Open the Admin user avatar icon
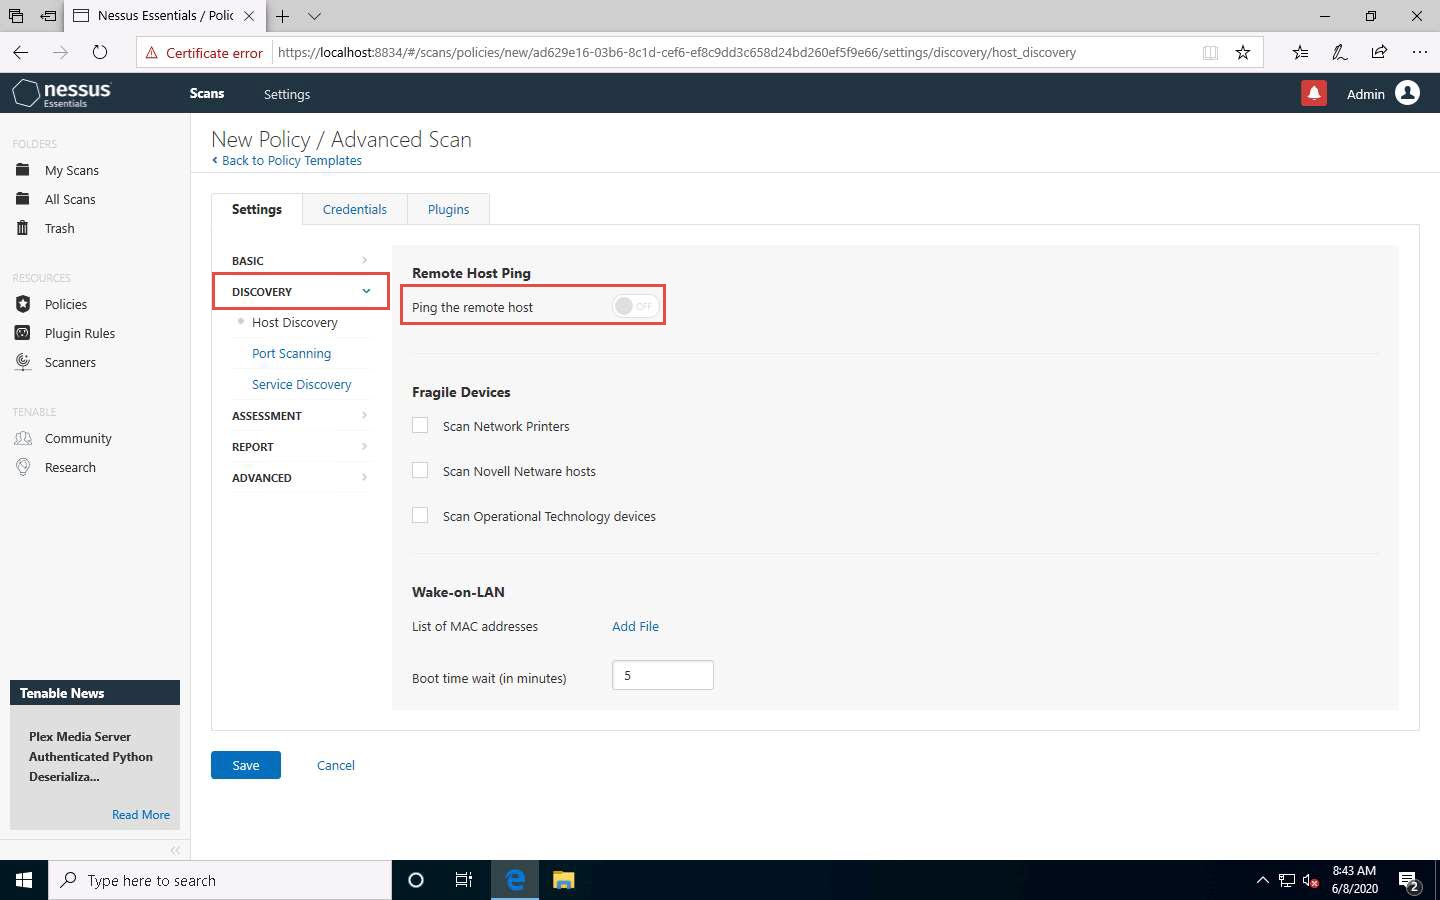This screenshot has height=900, width=1440. click(1407, 93)
